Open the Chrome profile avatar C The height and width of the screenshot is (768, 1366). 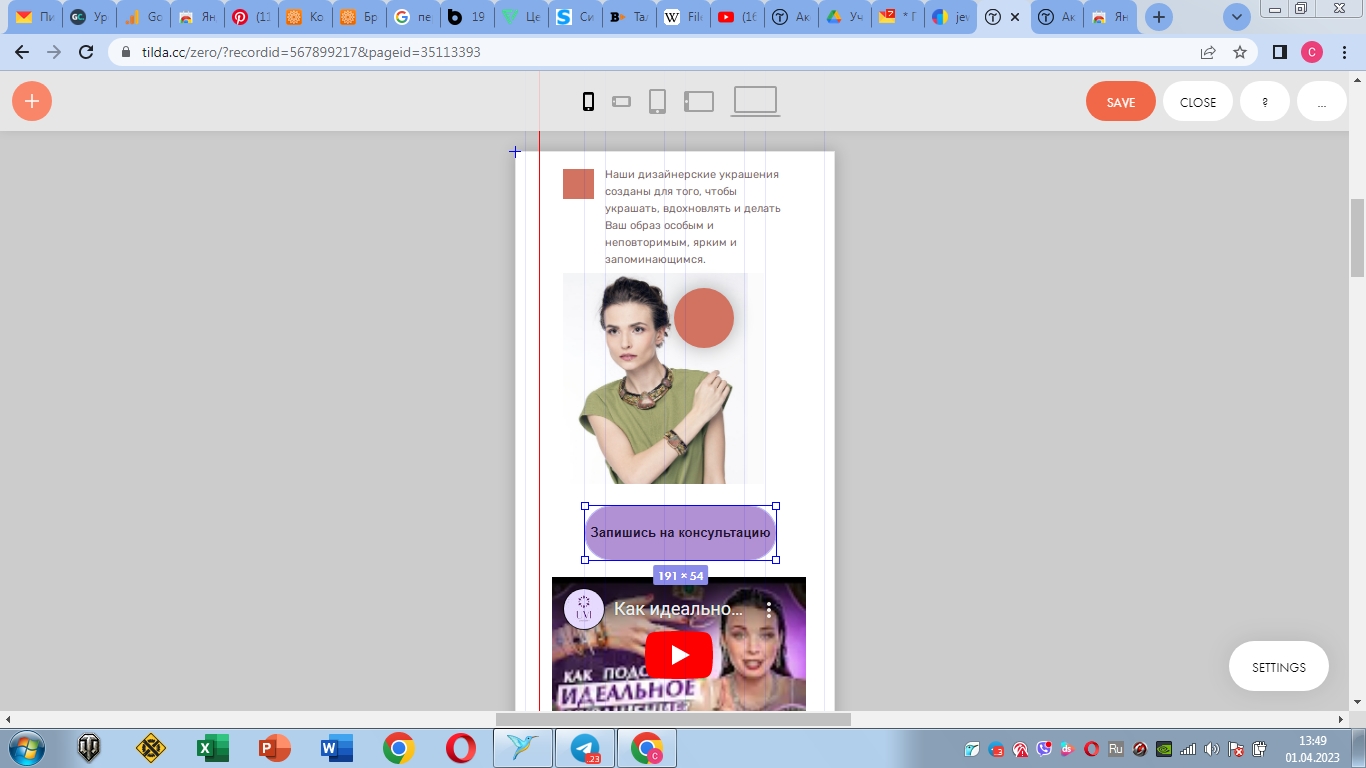[1312, 52]
